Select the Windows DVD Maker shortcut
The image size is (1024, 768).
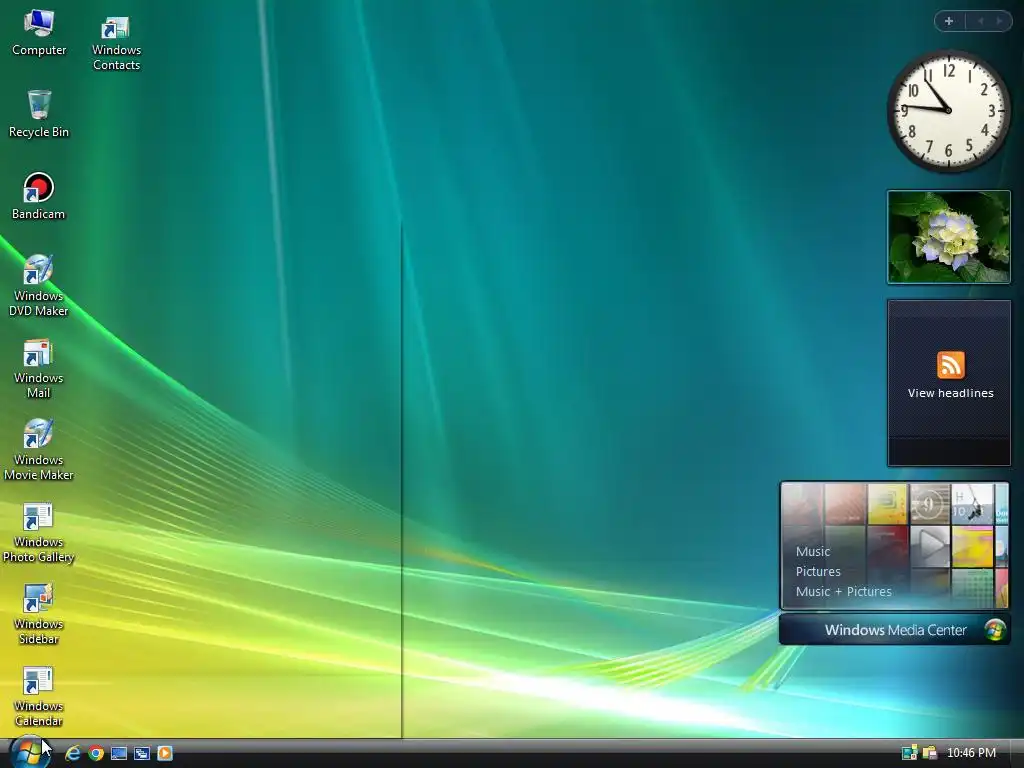(x=39, y=285)
